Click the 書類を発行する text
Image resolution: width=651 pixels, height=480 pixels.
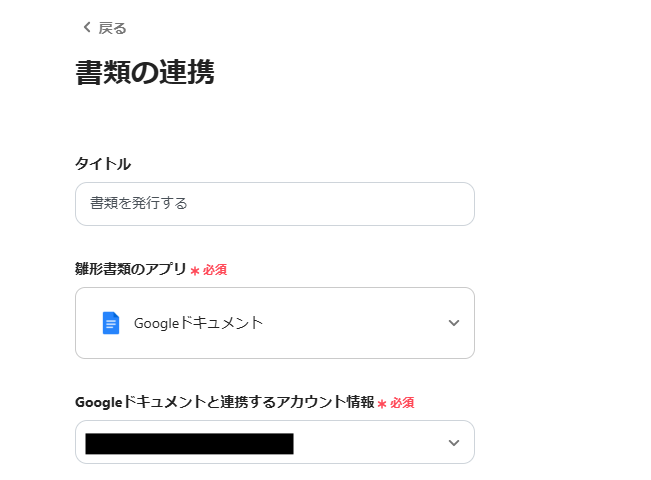click(x=139, y=204)
